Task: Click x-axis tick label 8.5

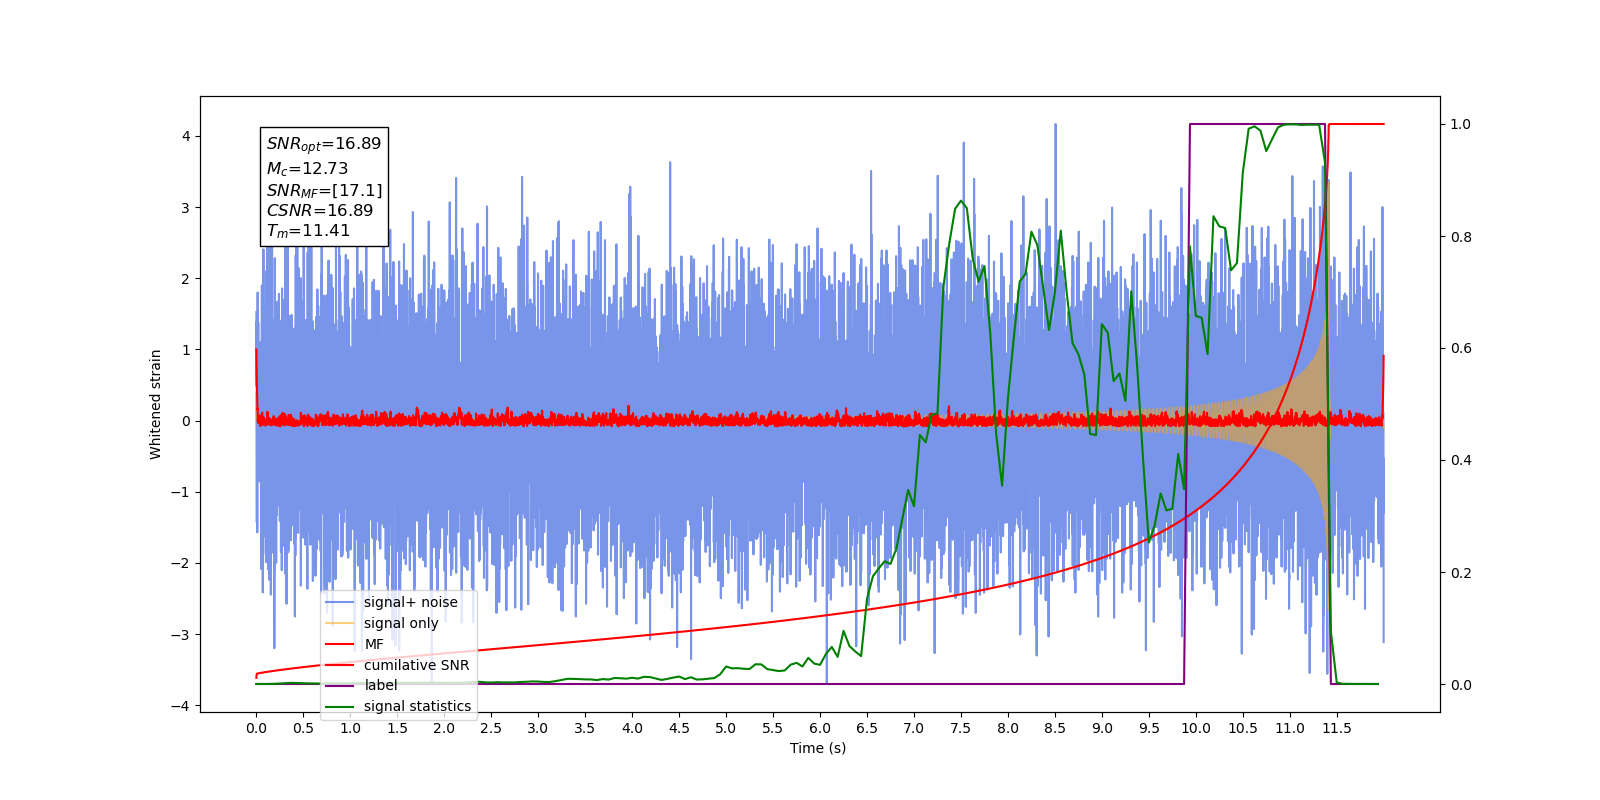Action: click(1055, 728)
